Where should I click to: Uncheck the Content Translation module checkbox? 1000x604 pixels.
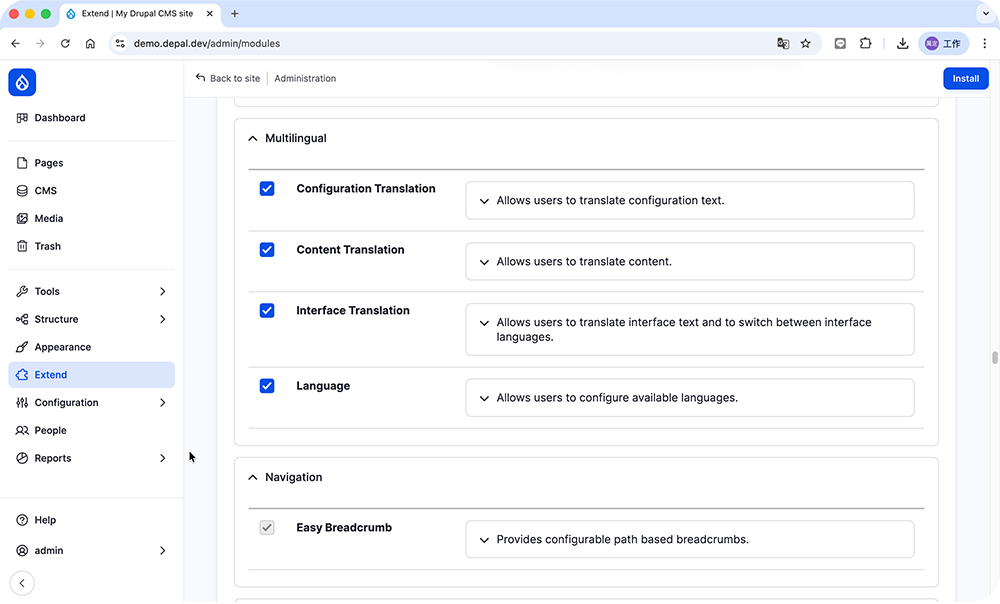(x=267, y=250)
